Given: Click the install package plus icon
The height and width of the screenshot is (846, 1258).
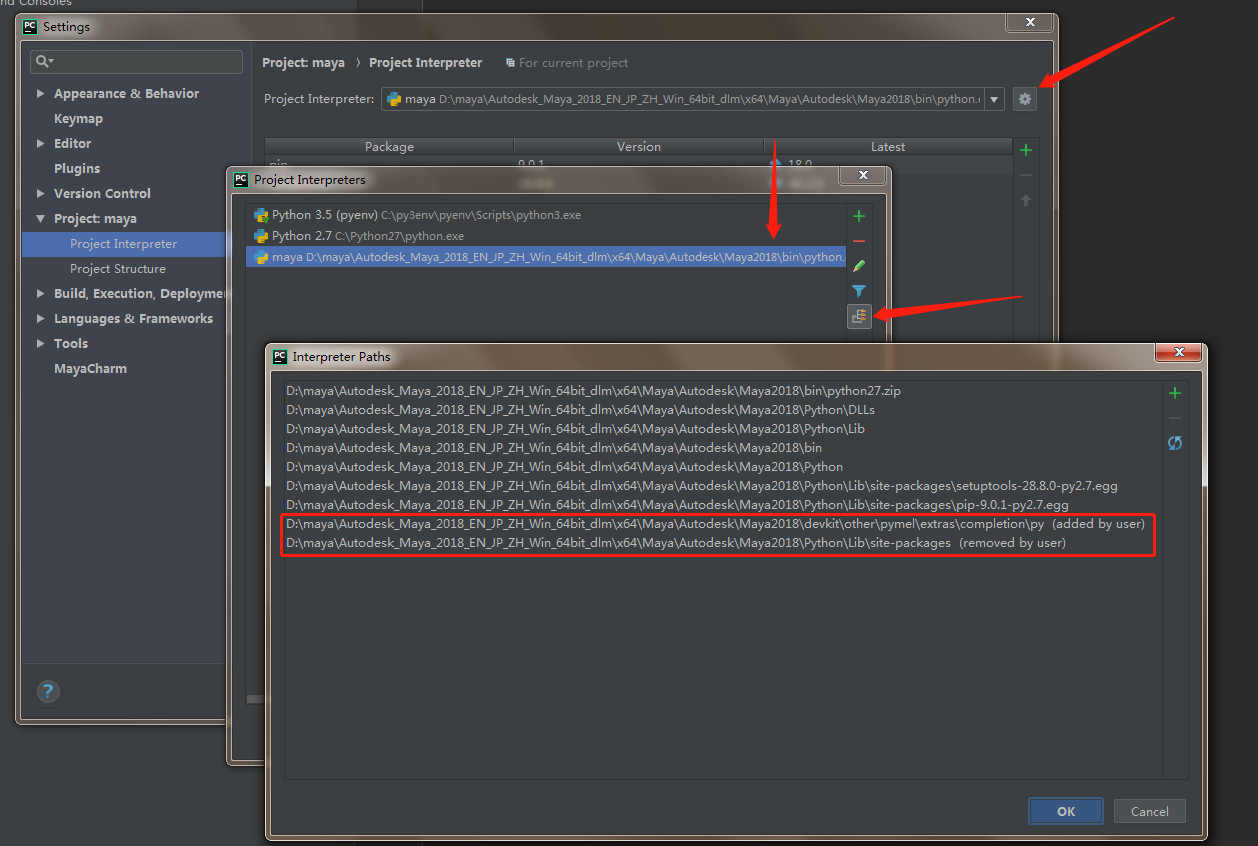Looking at the screenshot, I should pyautogui.click(x=1025, y=150).
